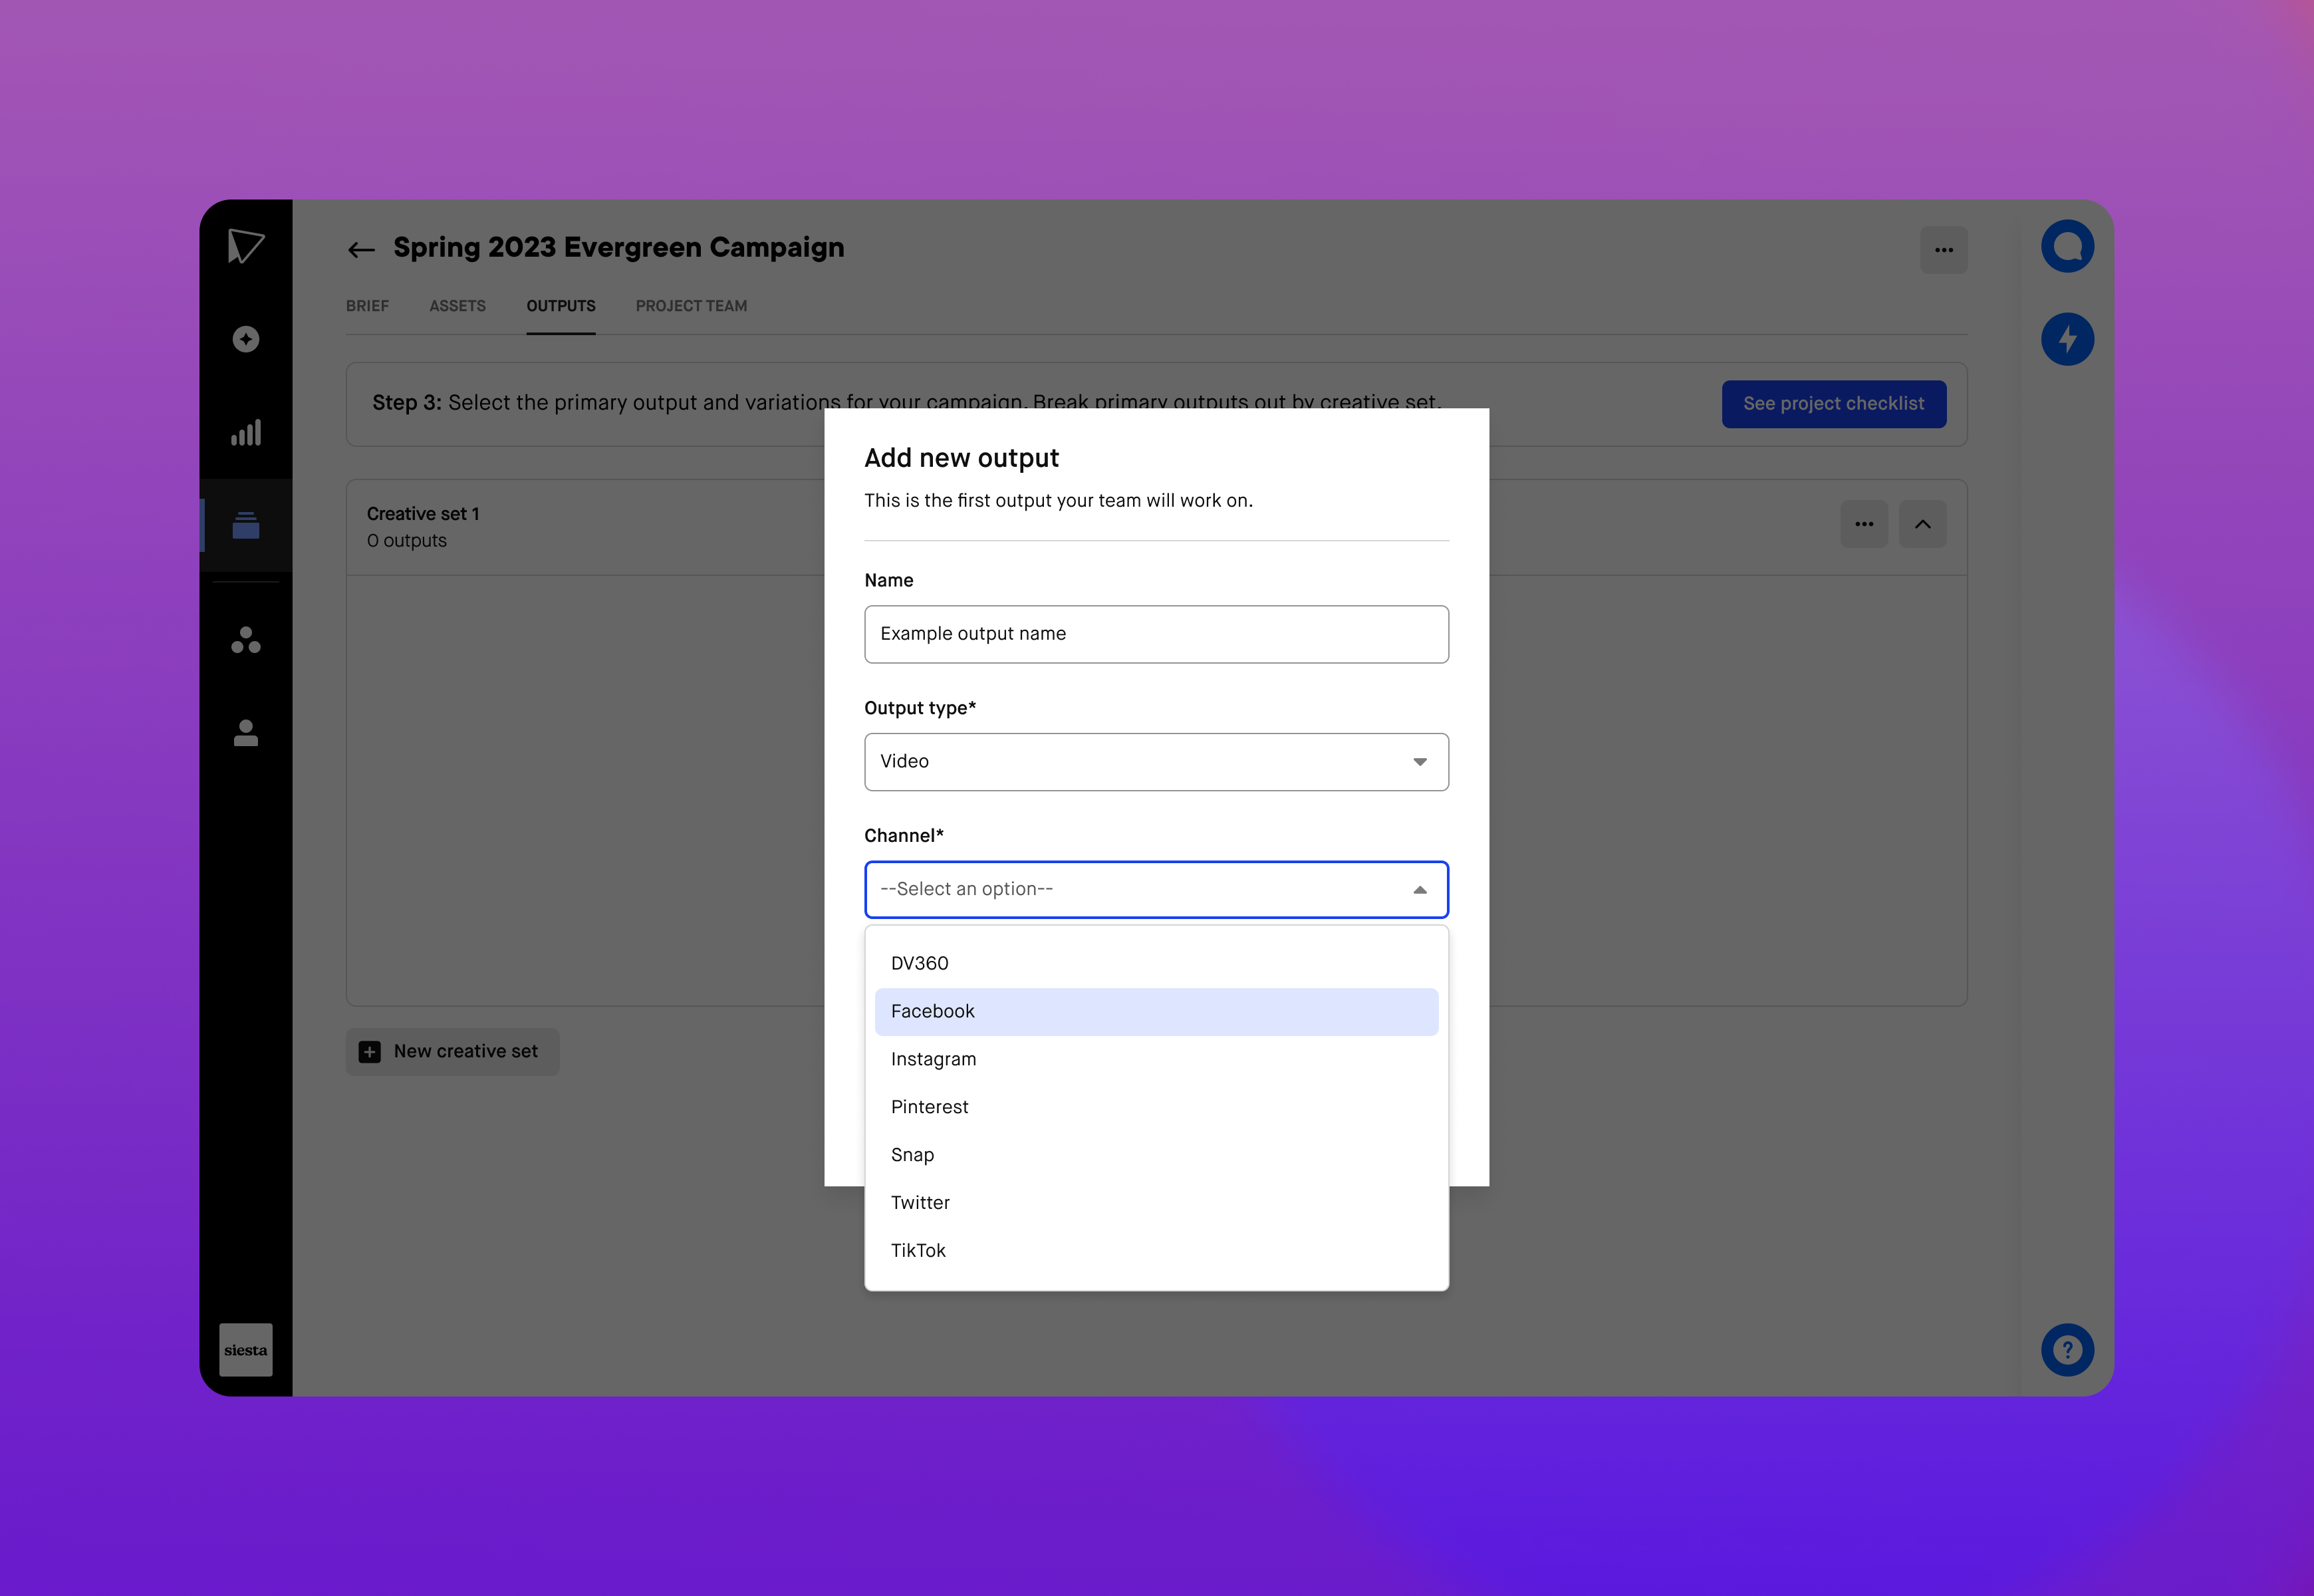2314x1596 pixels.
Task: Open Creative set 1 more options ellipsis
Action: pos(1864,524)
